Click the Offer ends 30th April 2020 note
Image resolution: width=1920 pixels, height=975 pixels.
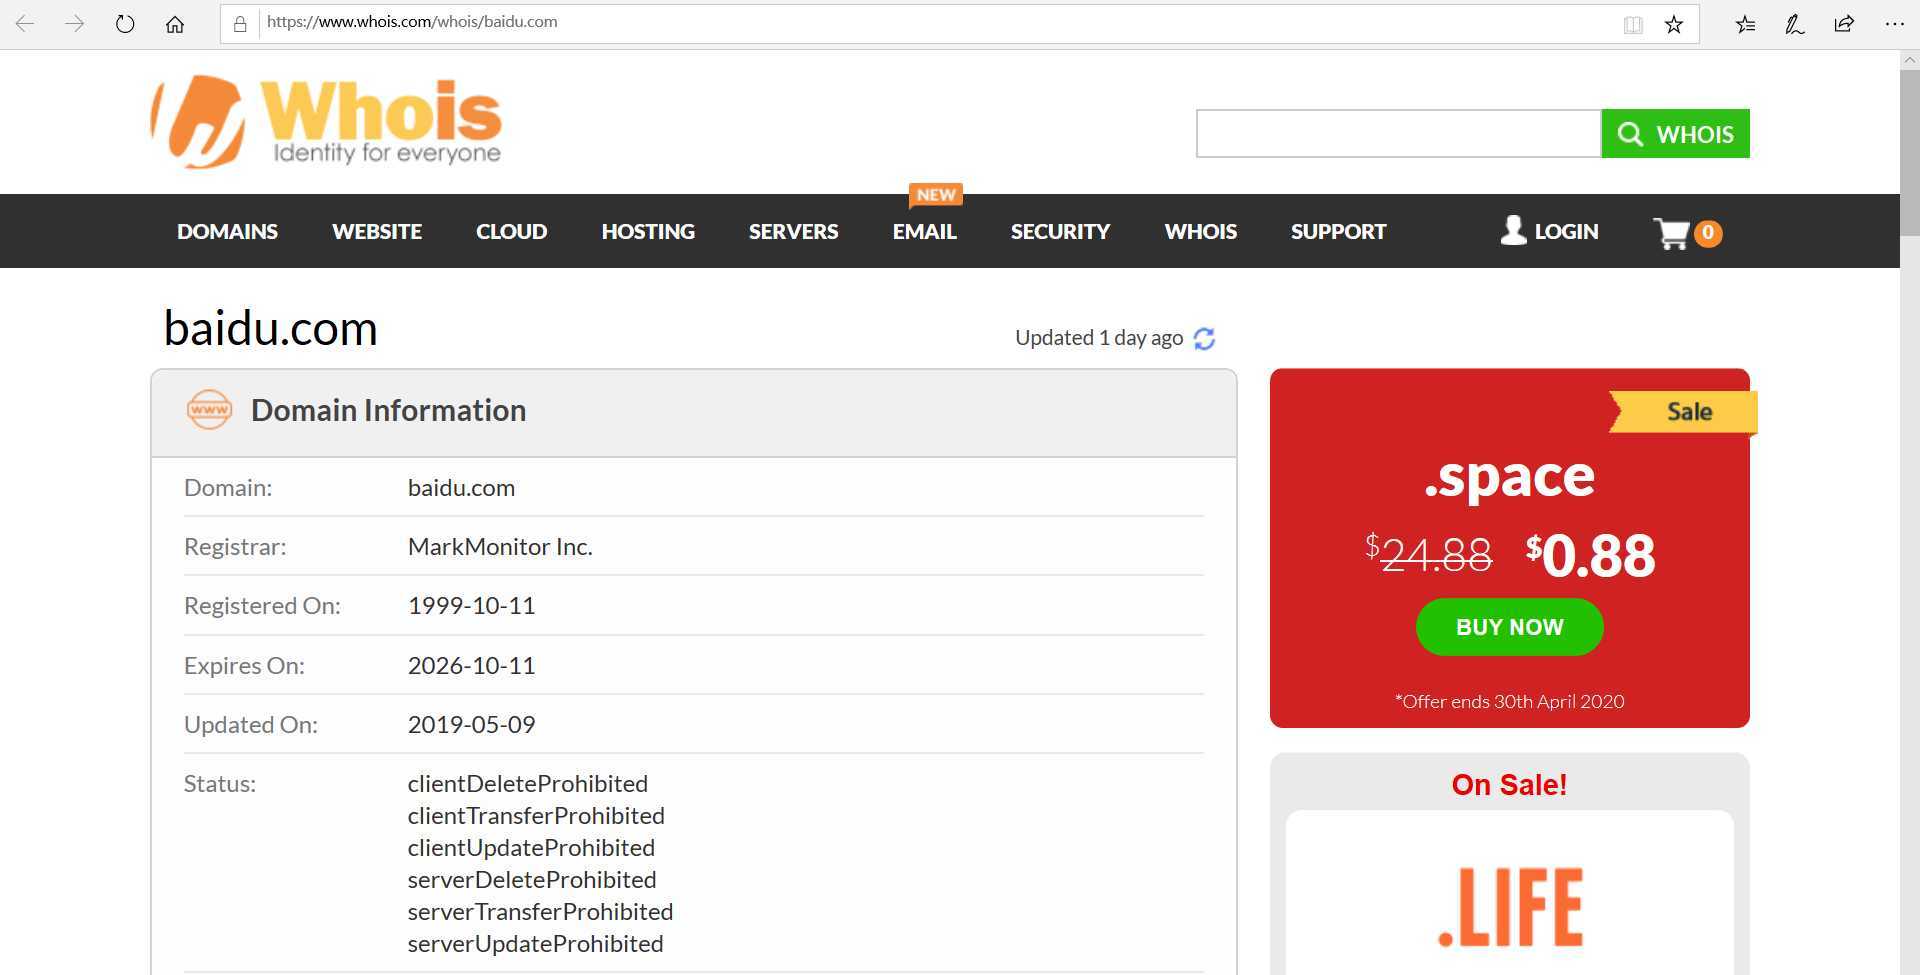1509,702
